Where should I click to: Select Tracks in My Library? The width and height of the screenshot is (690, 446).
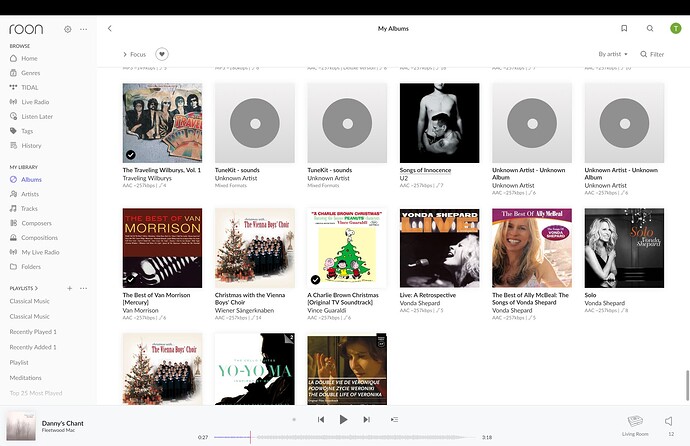coord(24,208)
